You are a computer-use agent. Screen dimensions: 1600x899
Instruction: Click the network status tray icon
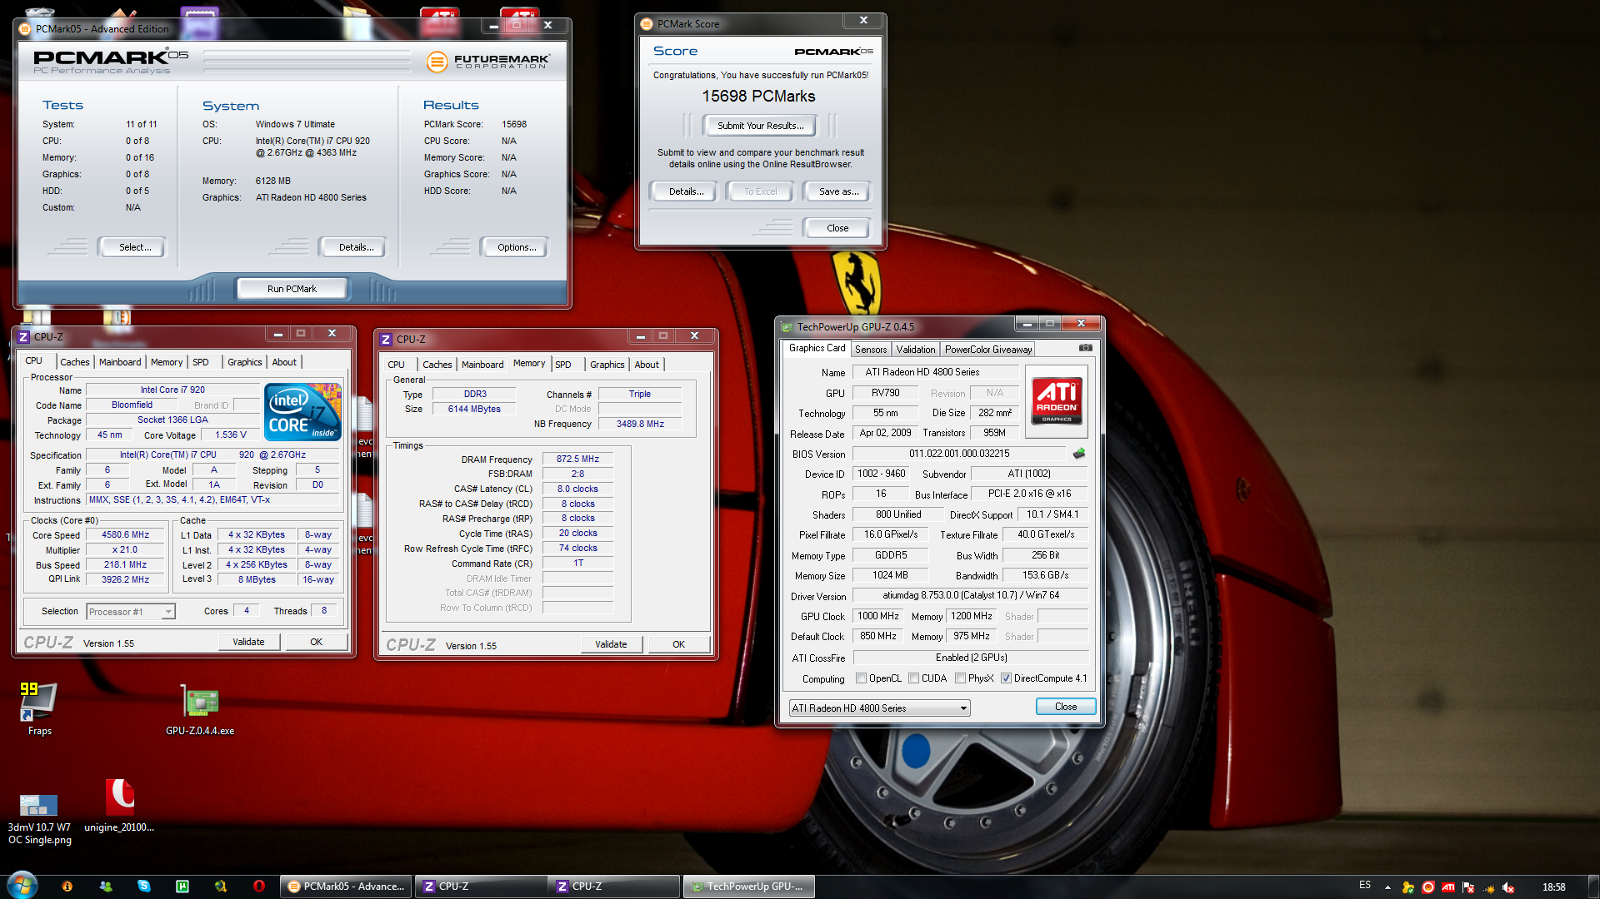pyautogui.click(x=1488, y=887)
